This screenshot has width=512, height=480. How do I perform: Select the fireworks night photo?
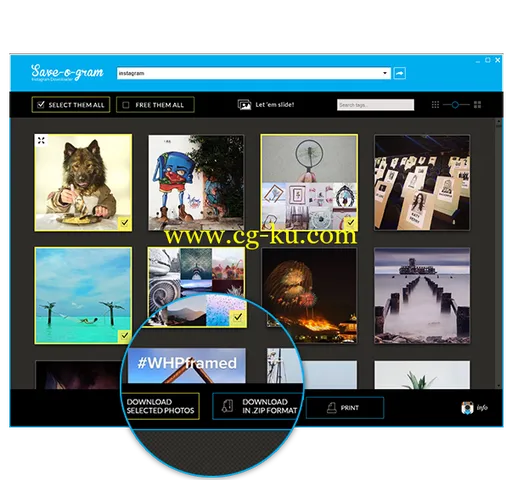point(310,295)
